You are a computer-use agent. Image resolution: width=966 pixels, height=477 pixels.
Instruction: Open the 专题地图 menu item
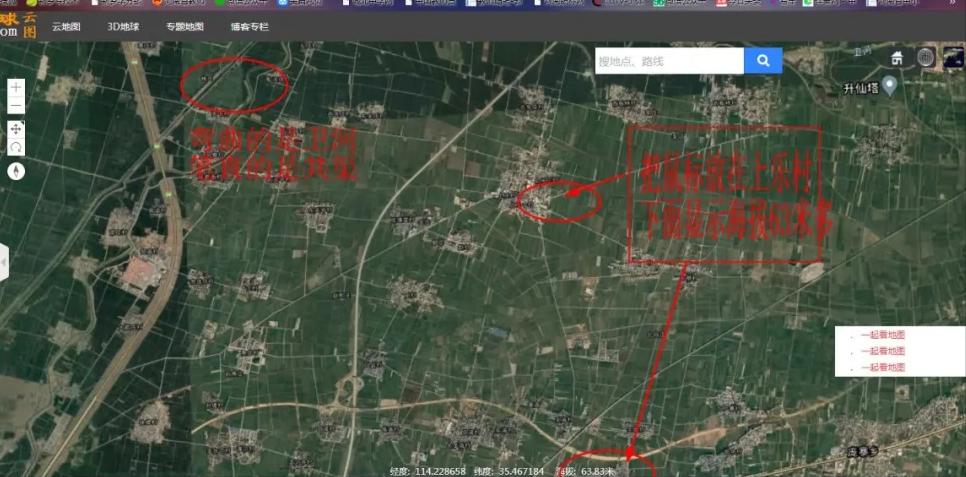(x=185, y=26)
